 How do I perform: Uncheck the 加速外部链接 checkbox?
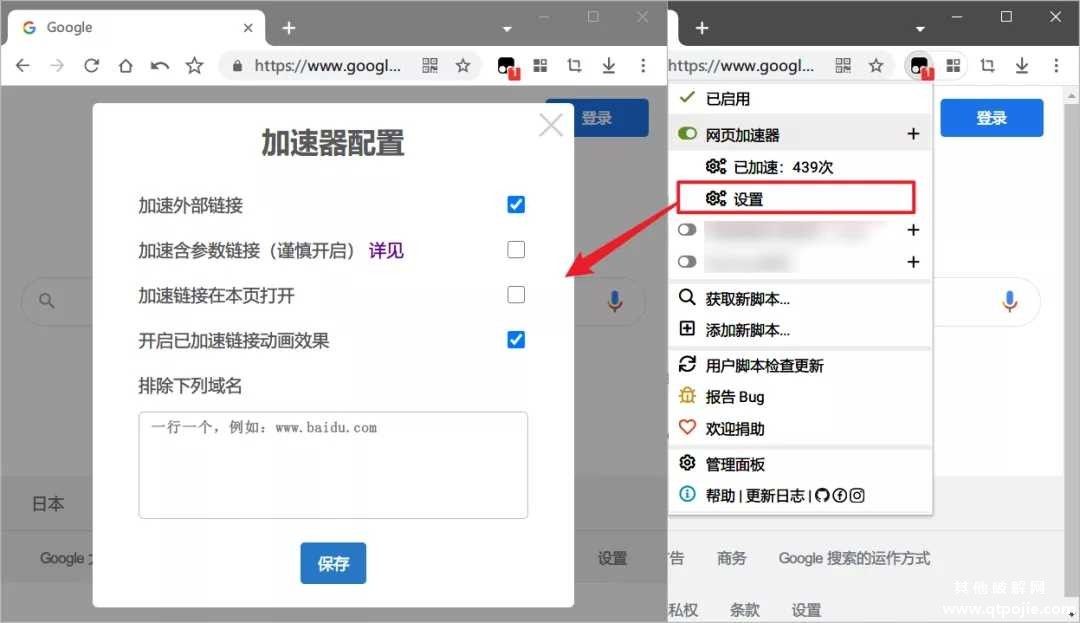point(516,205)
